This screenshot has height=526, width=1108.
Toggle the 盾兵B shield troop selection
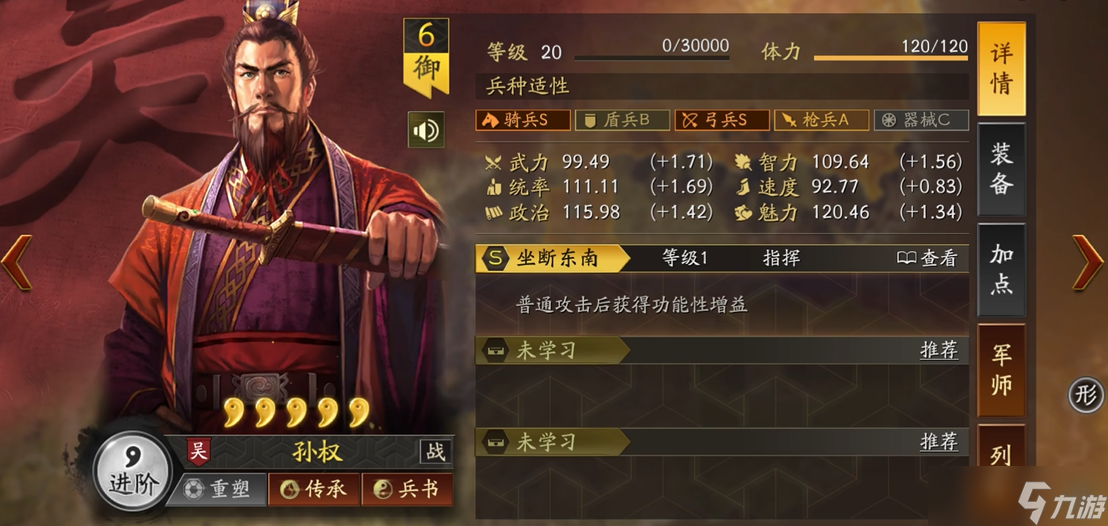click(x=622, y=120)
